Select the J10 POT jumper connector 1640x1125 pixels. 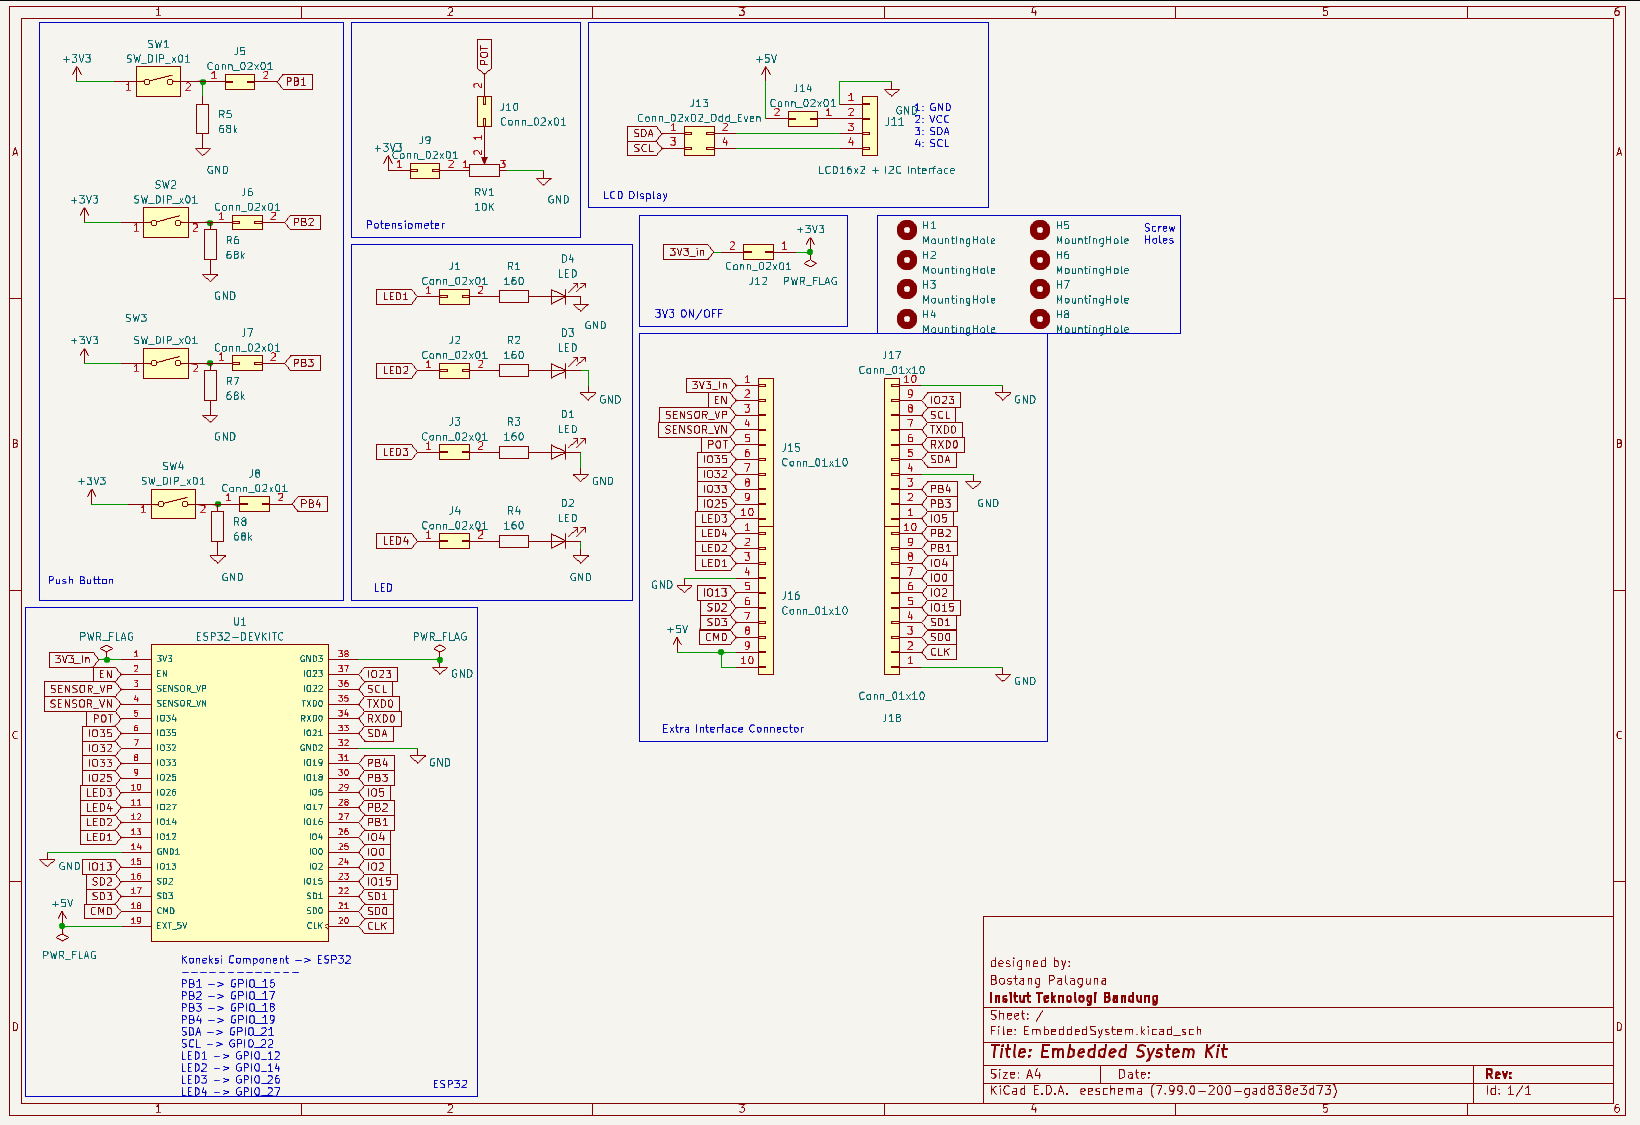tap(484, 111)
